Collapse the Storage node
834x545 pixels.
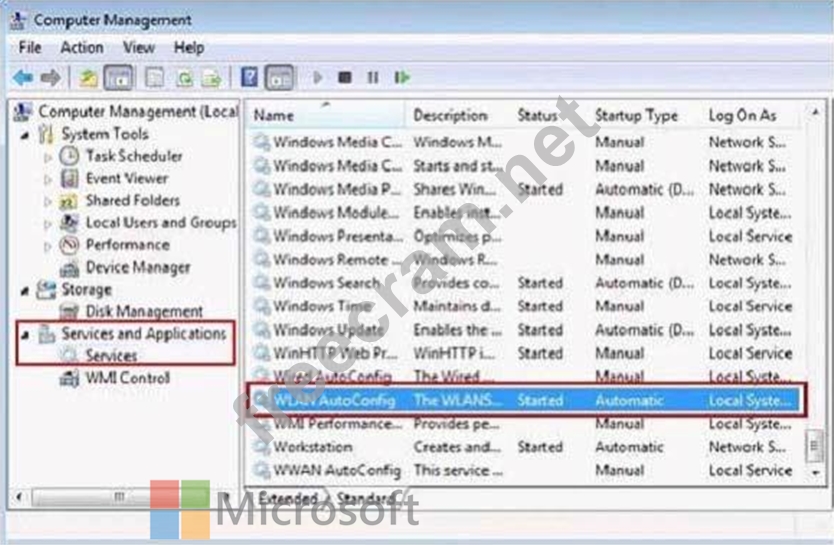[25, 291]
